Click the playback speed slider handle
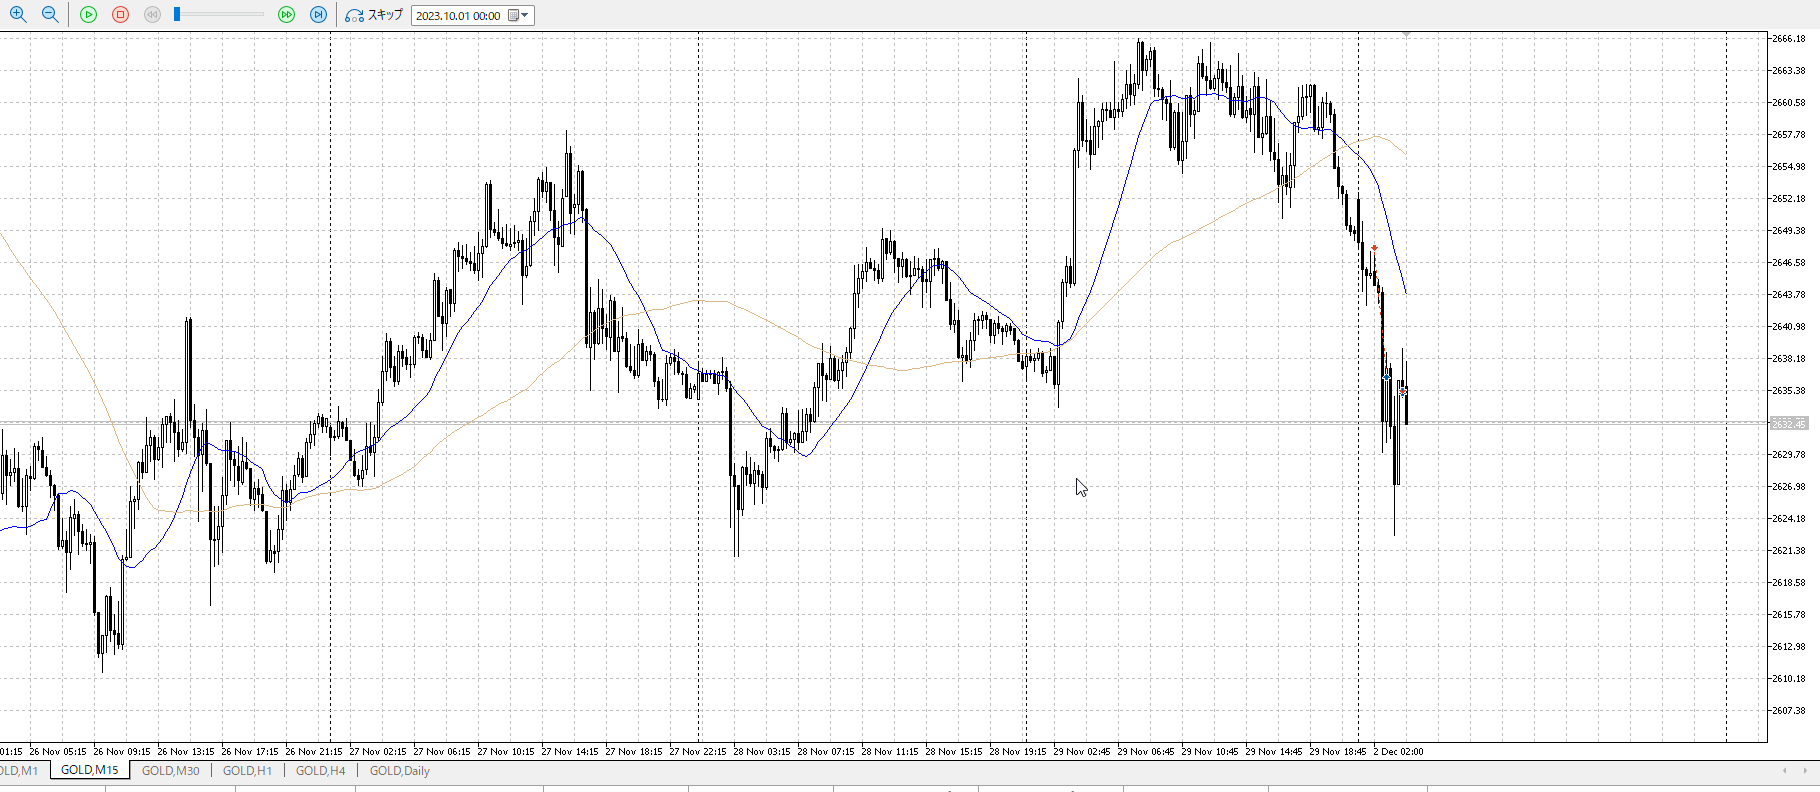1820x792 pixels. tap(177, 15)
